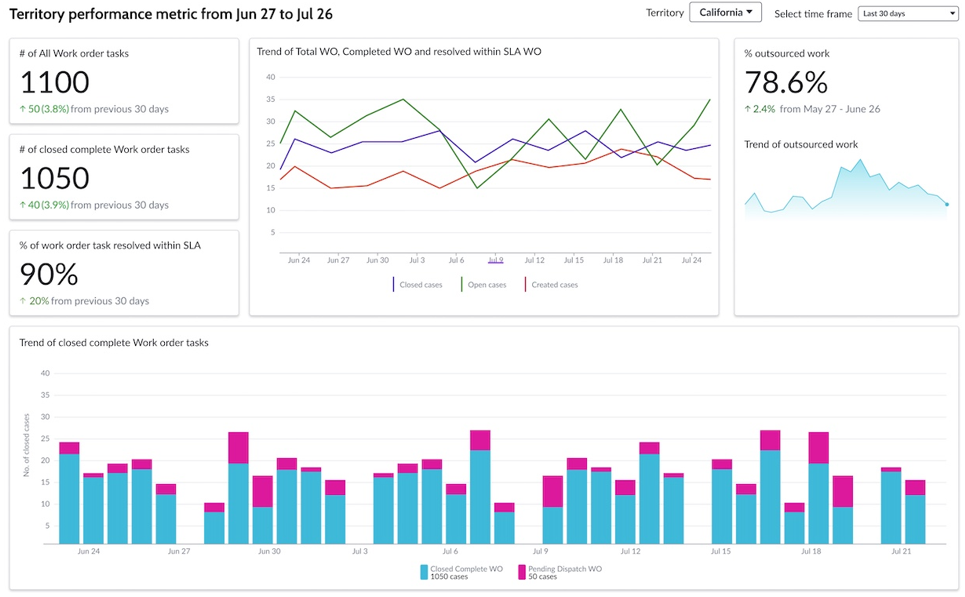Click the 90% SLA value
This screenshot has height=597, width=965.
pyautogui.click(x=49, y=274)
